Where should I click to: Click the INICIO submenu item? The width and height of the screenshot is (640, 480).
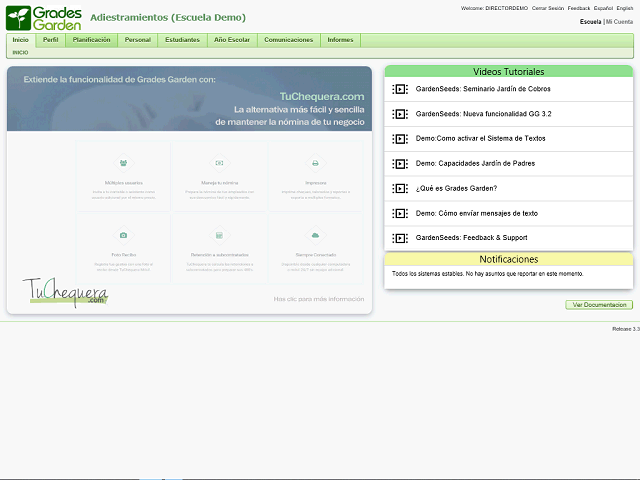(20, 53)
